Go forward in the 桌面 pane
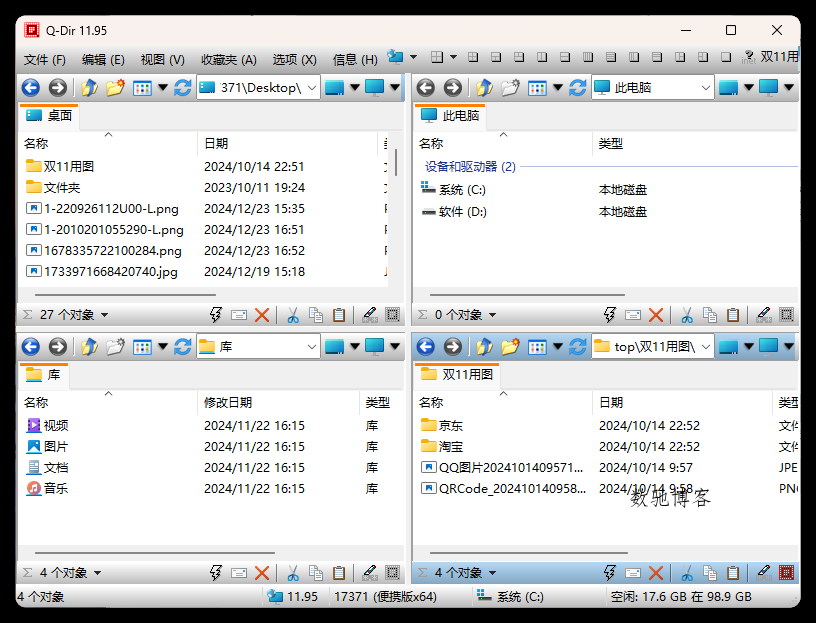This screenshot has height=623, width=816. (58, 87)
